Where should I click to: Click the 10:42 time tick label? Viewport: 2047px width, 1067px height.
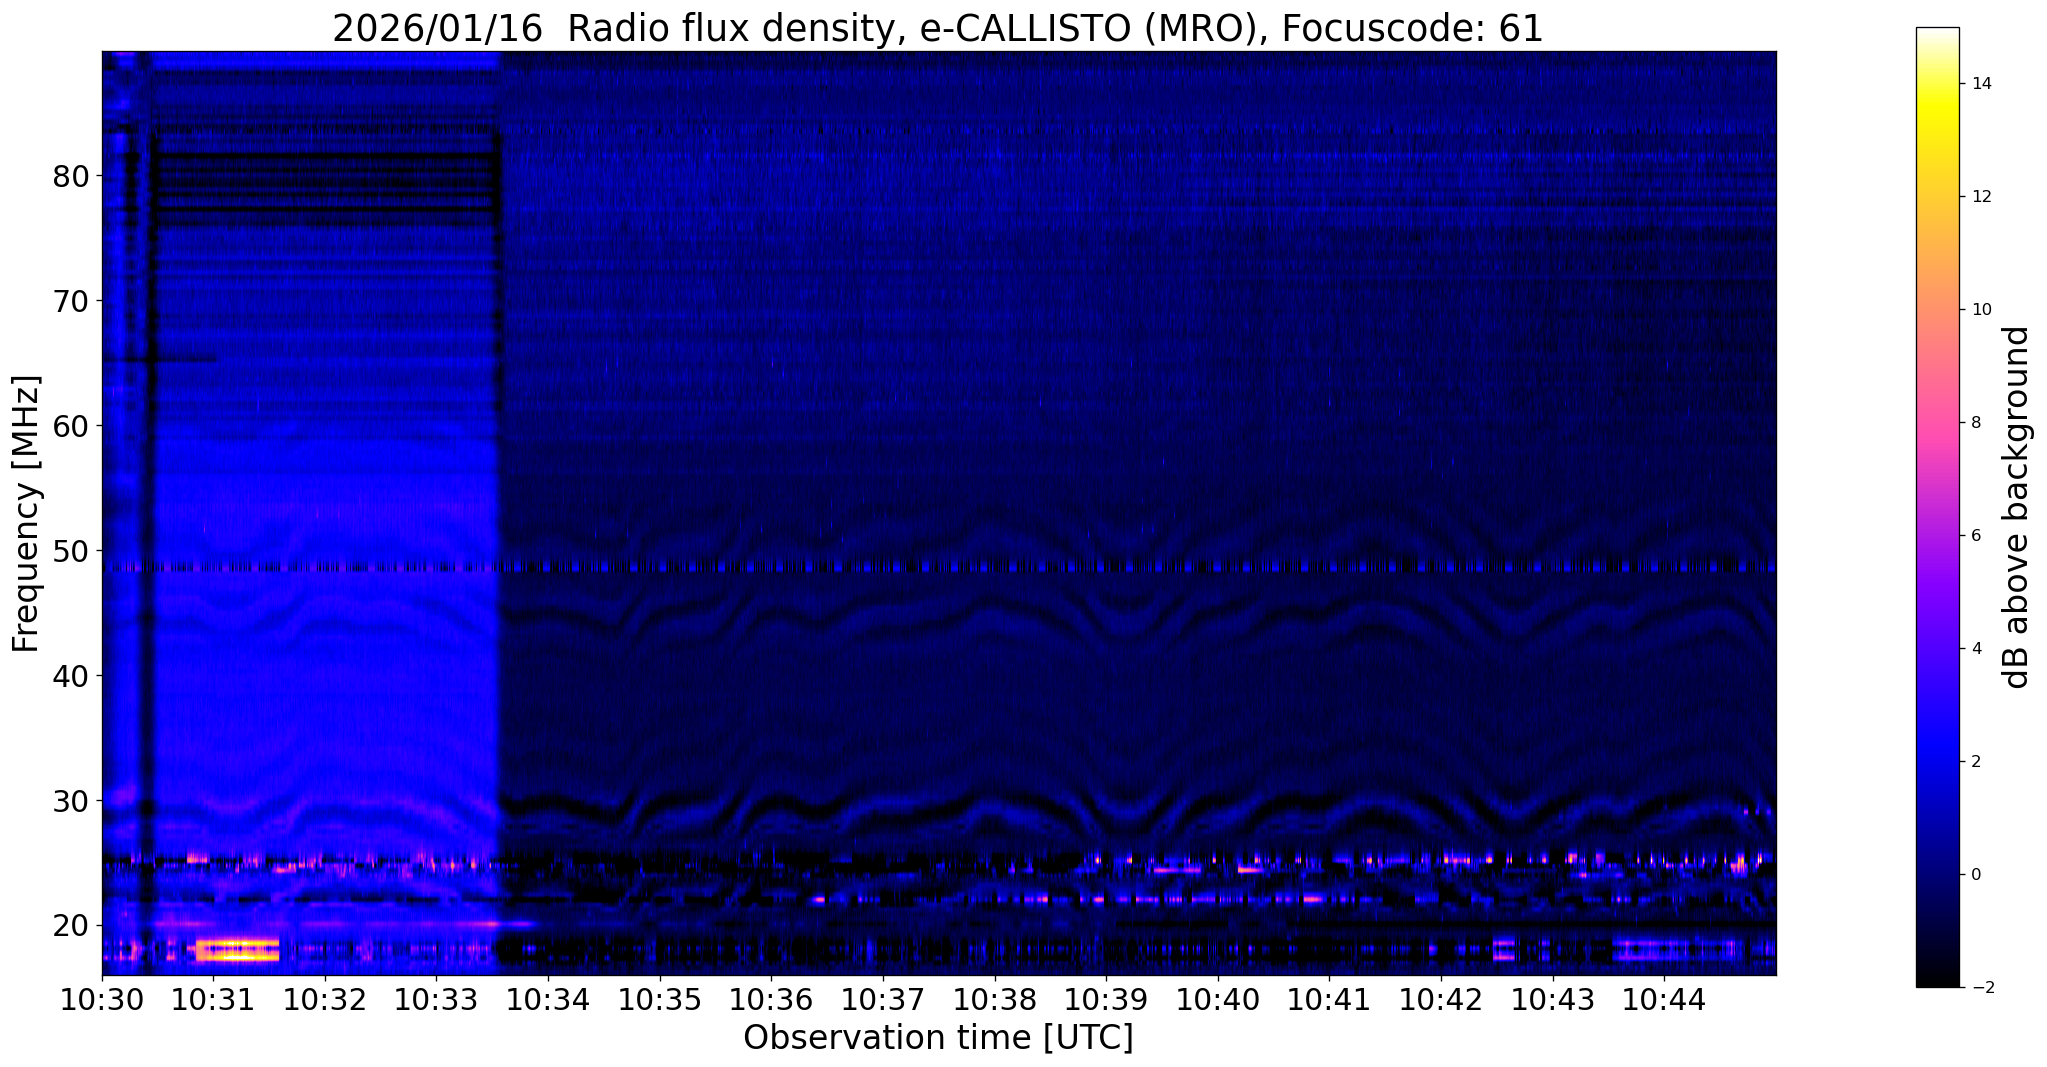(x=1441, y=1000)
